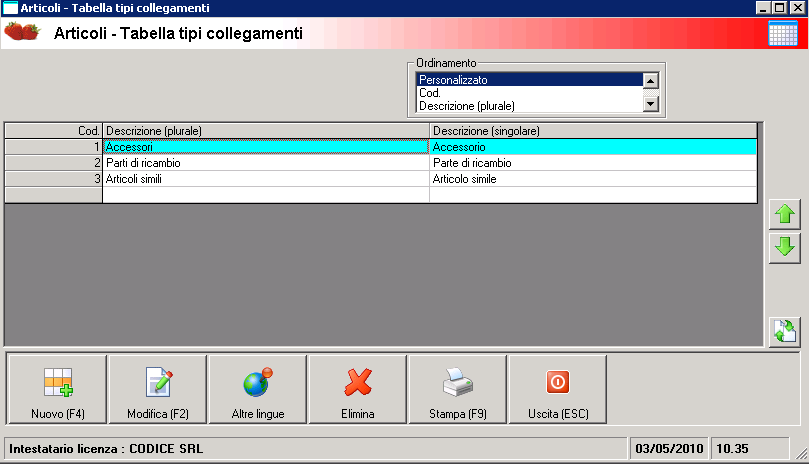Click the date 03/05/2010 in status bar
The width and height of the screenshot is (809, 464).
click(x=669, y=449)
